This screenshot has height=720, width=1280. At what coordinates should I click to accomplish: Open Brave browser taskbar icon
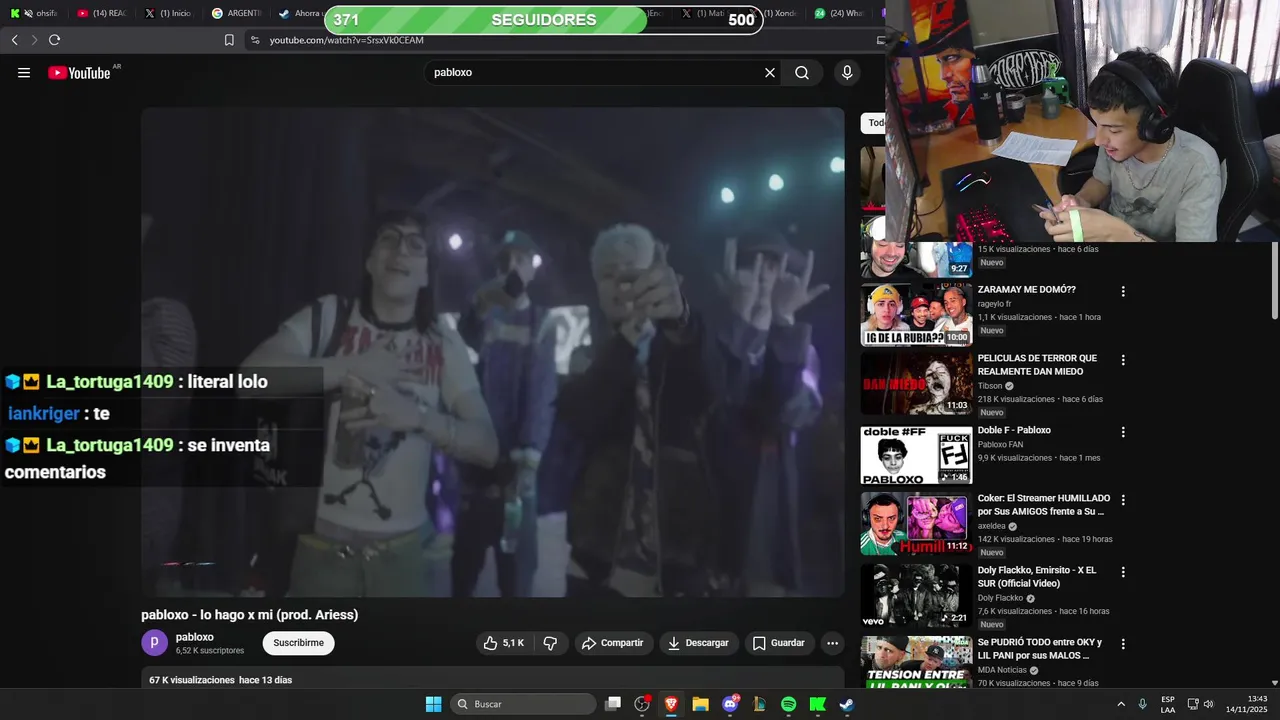[x=671, y=704]
